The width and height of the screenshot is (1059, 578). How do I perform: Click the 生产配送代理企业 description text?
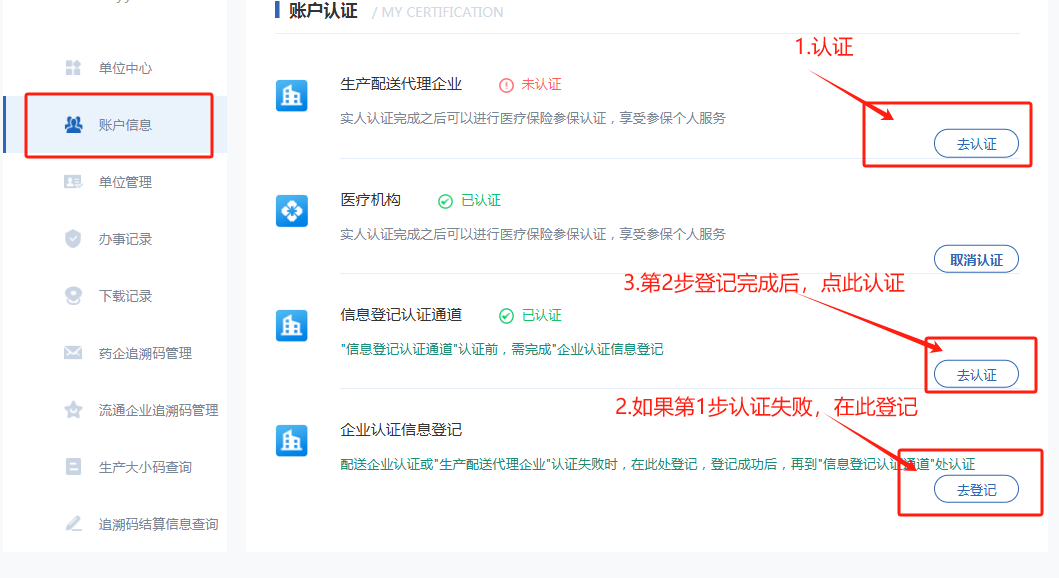click(532, 118)
